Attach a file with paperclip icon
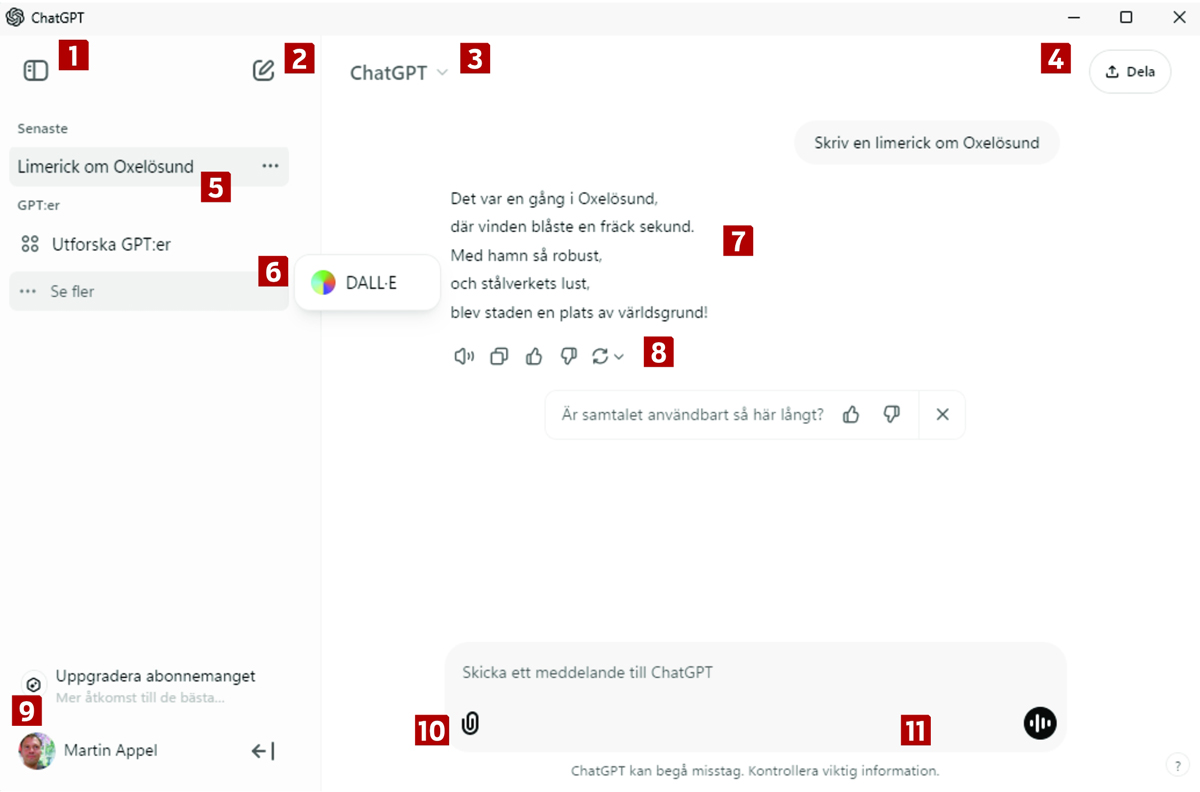The image size is (1200, 792). 470,723
